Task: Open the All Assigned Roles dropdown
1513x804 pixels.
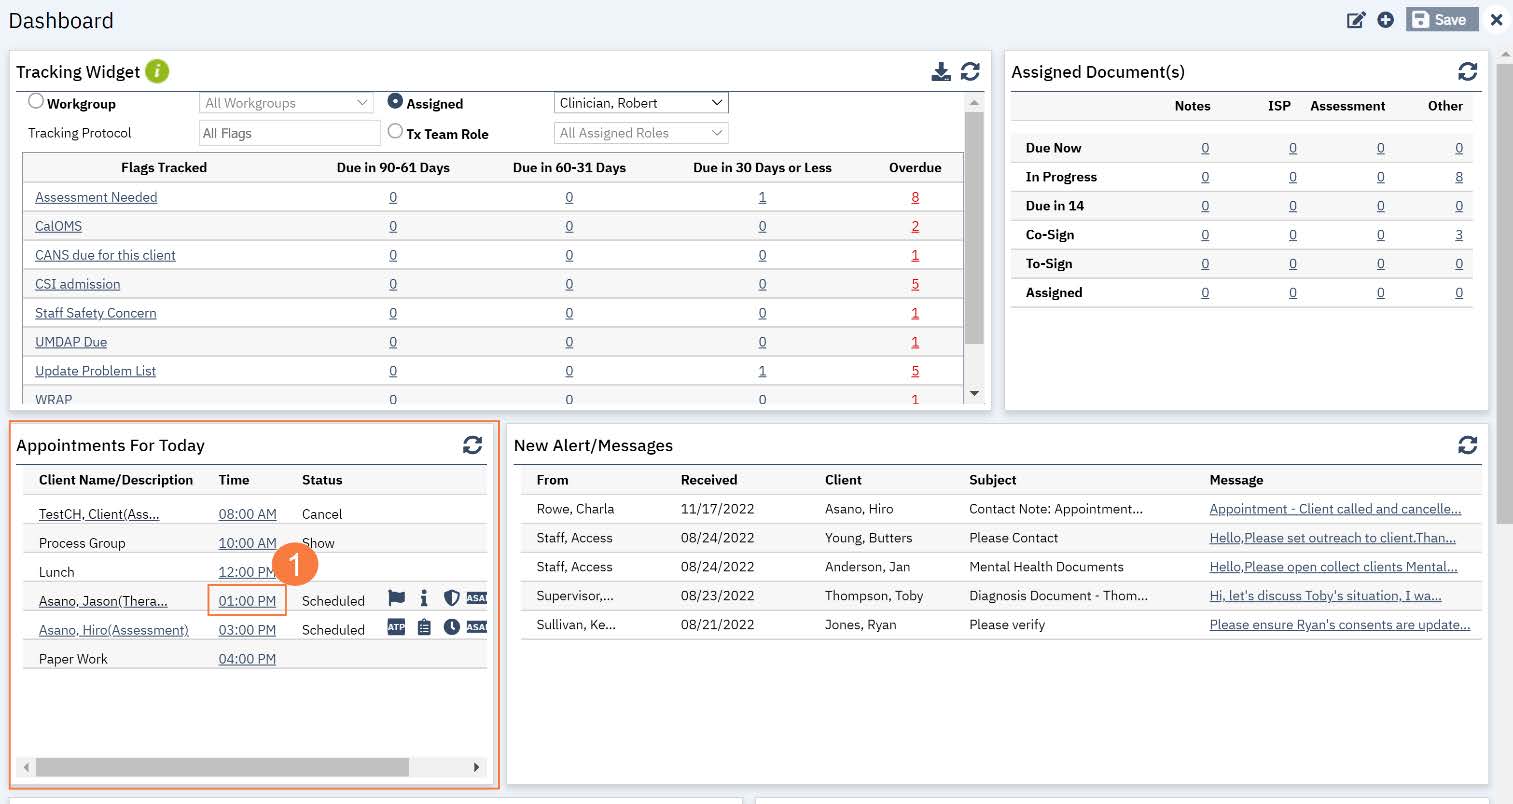Action: click(641, 133)
